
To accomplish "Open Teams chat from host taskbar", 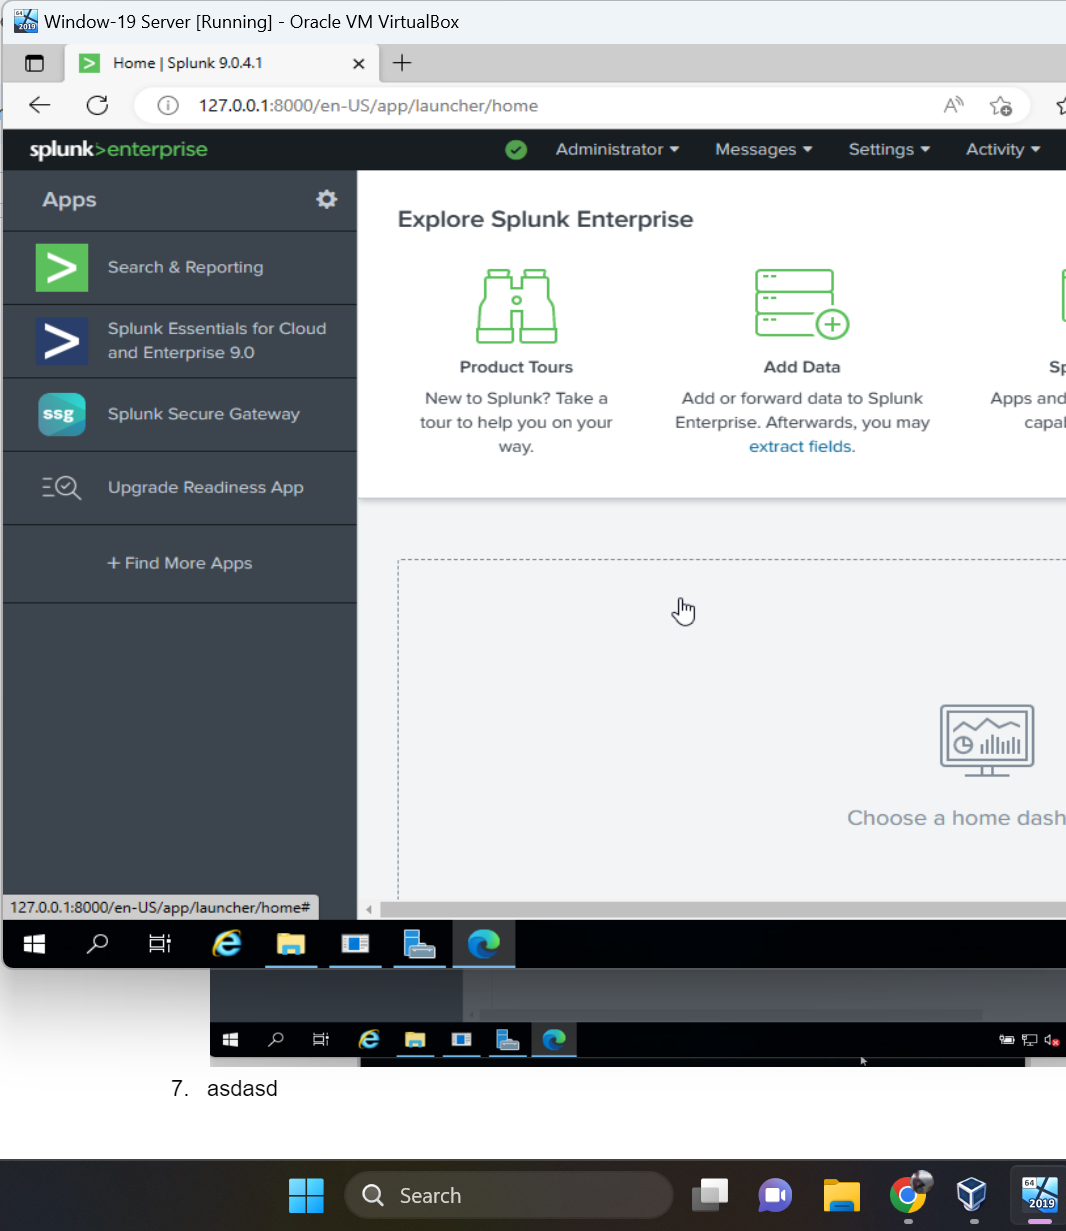I will pyautogui.click(x=775, y=1195).
